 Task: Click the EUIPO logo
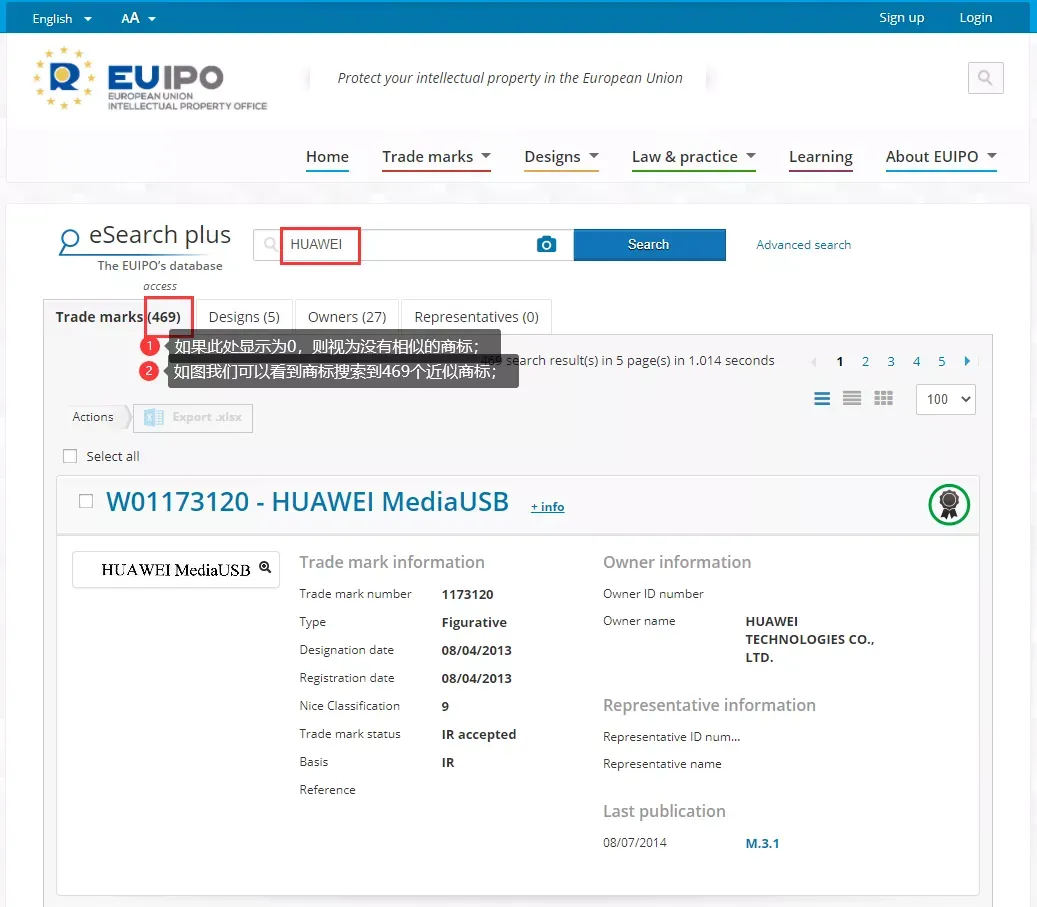151,78
